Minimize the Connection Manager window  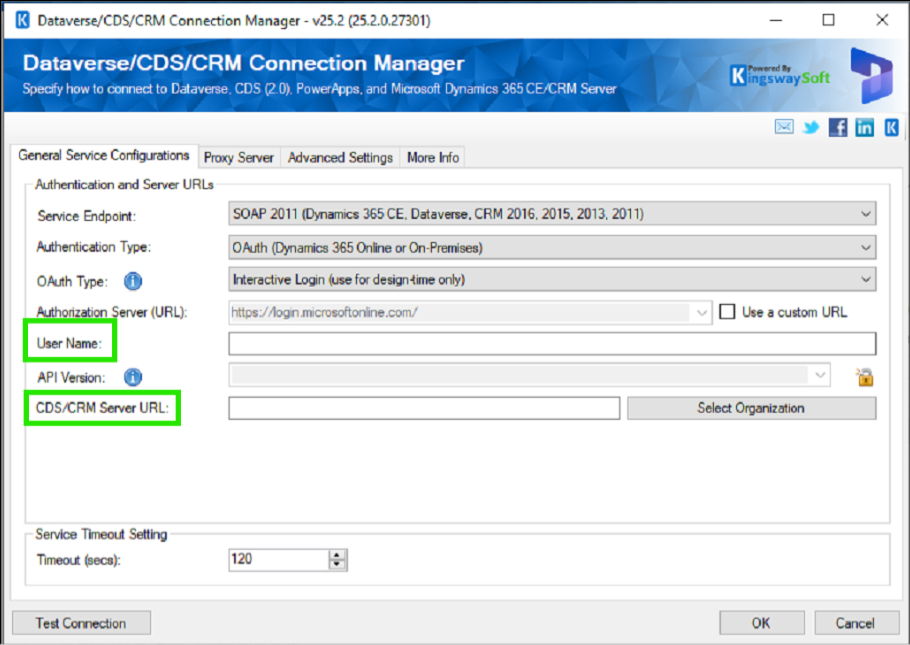pos(776,20)
